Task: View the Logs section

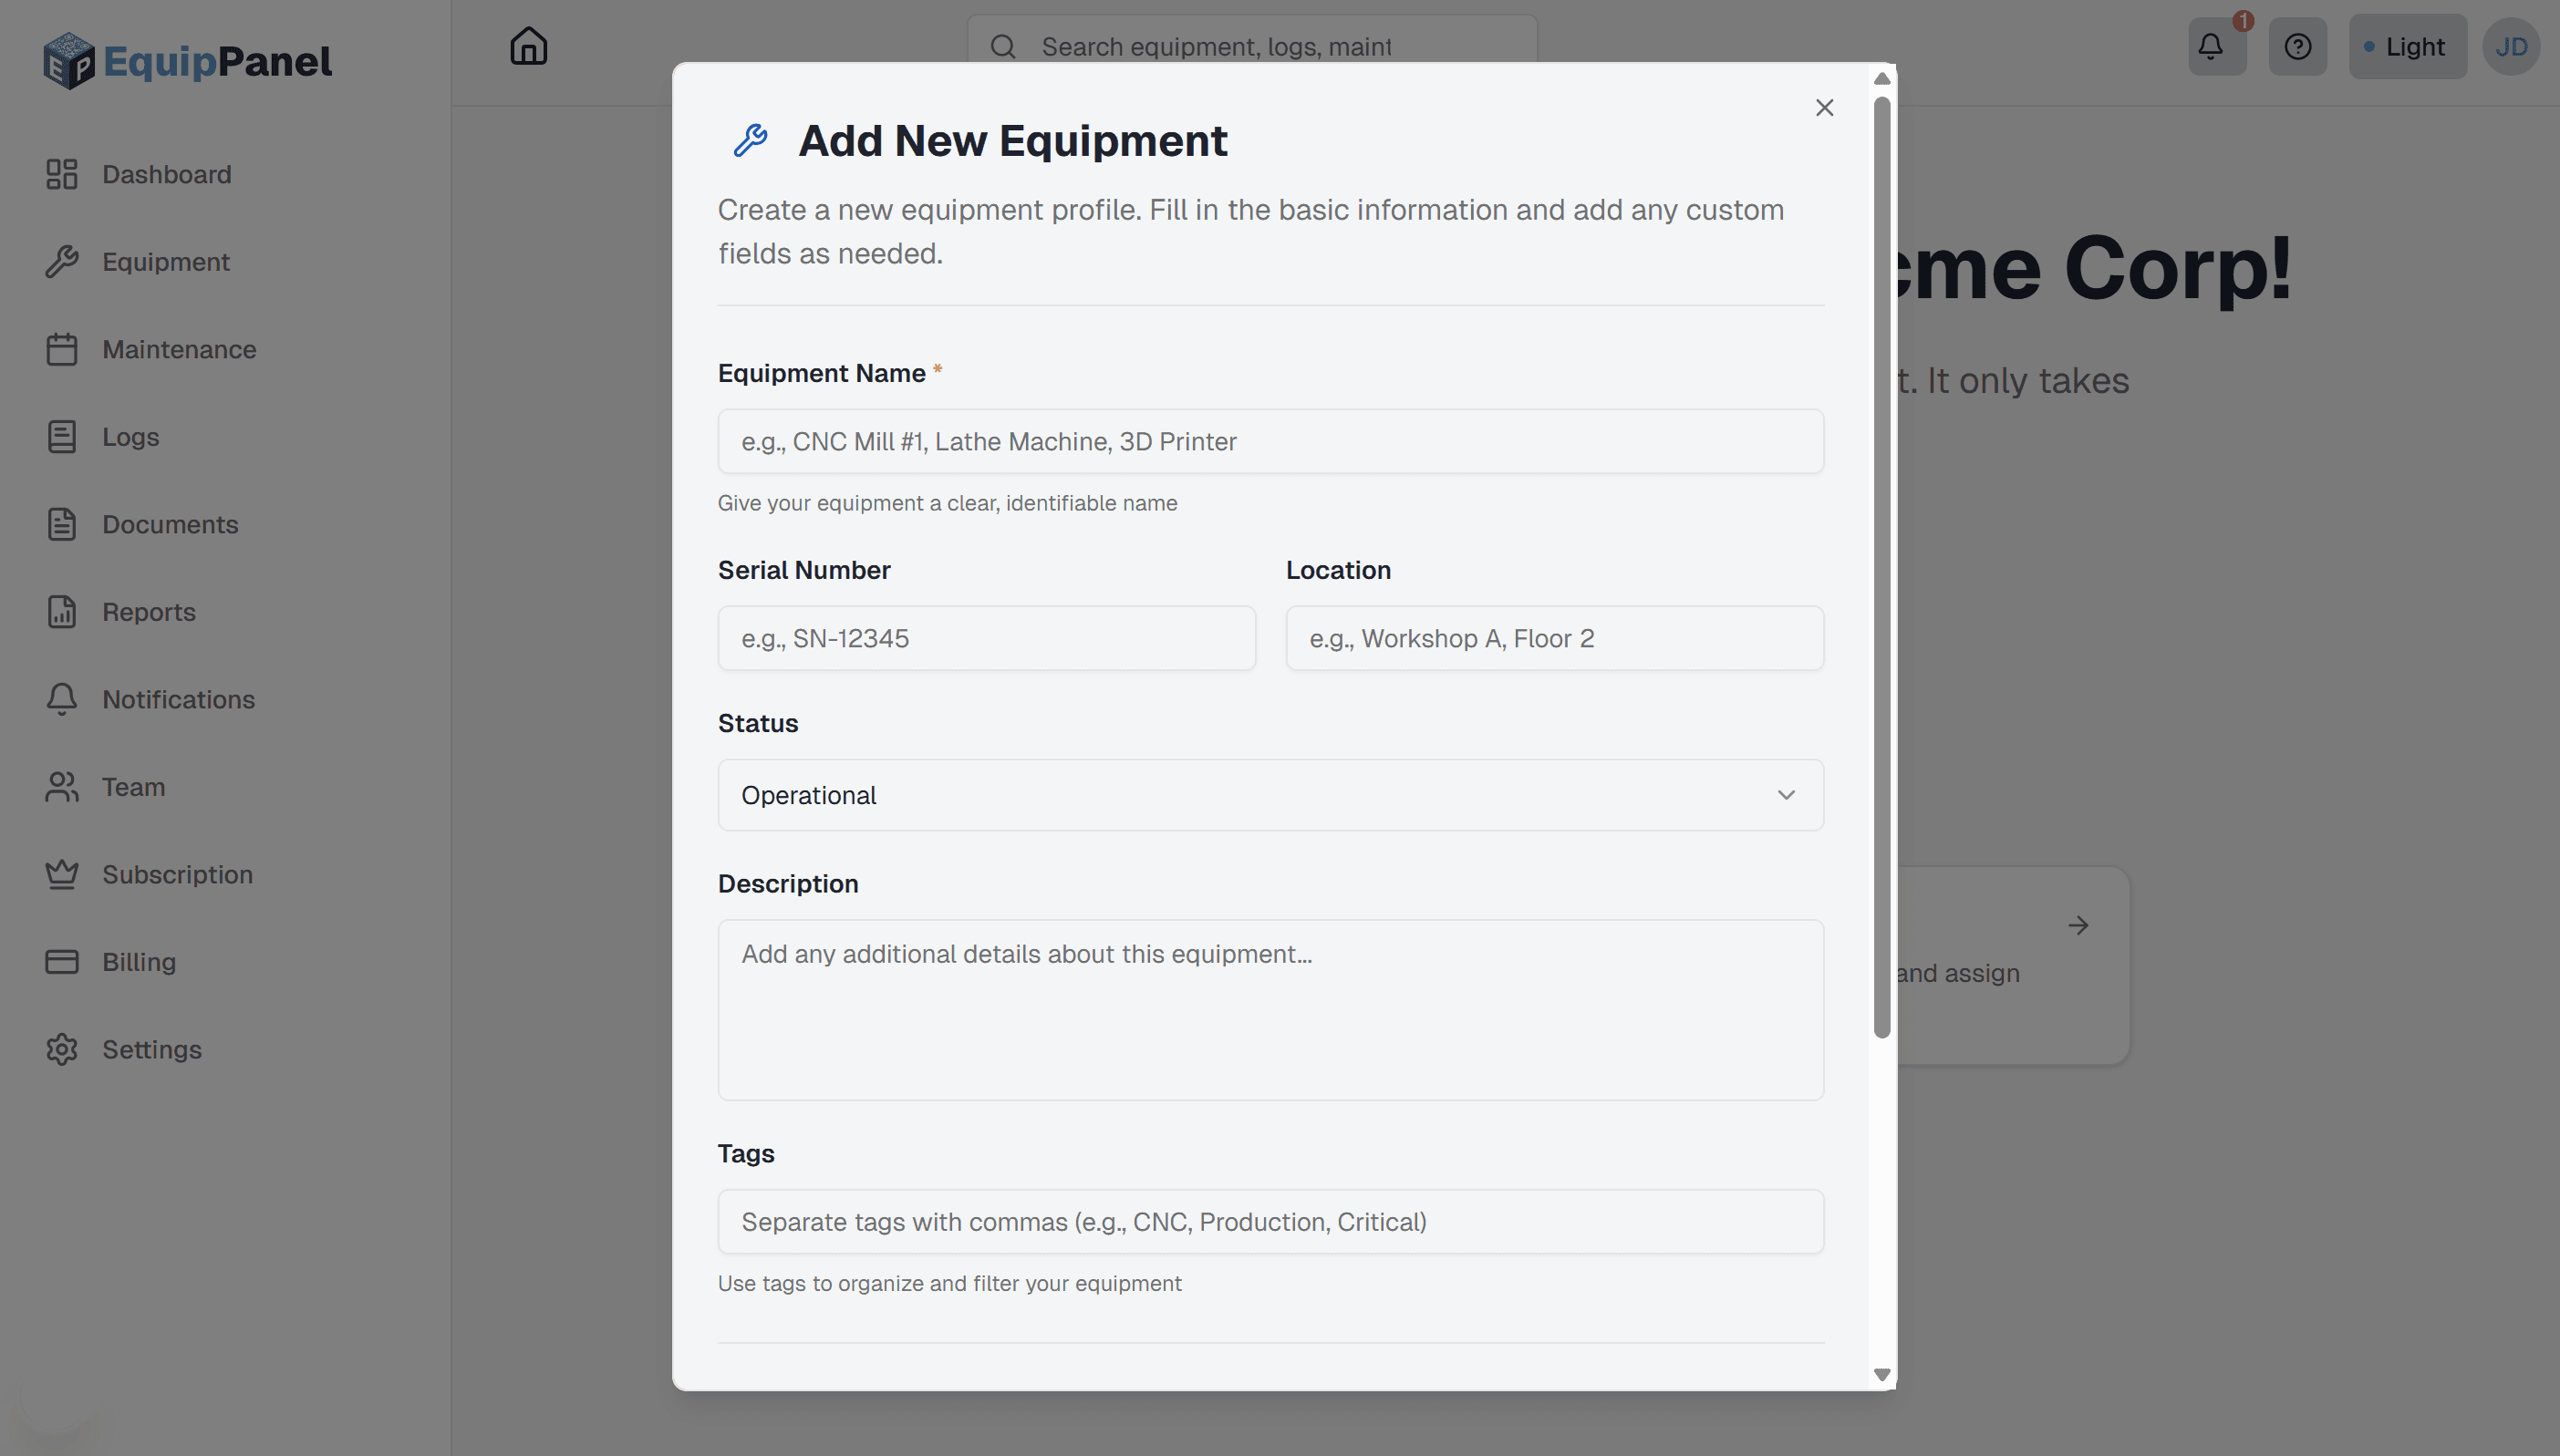Action: point(130,436)
